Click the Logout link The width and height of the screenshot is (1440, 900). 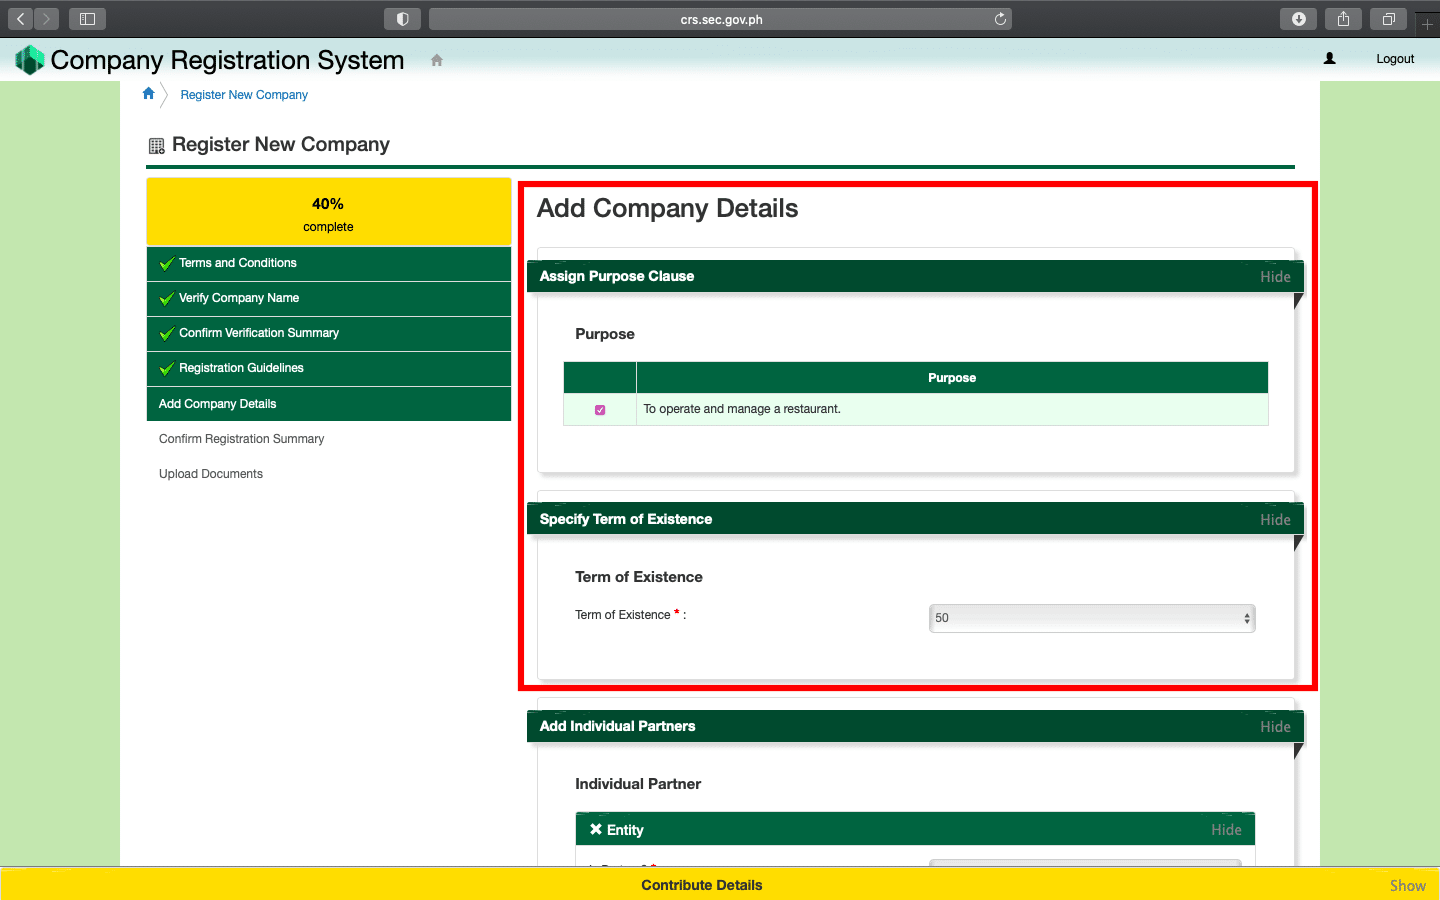click(x=1394, y=59)
